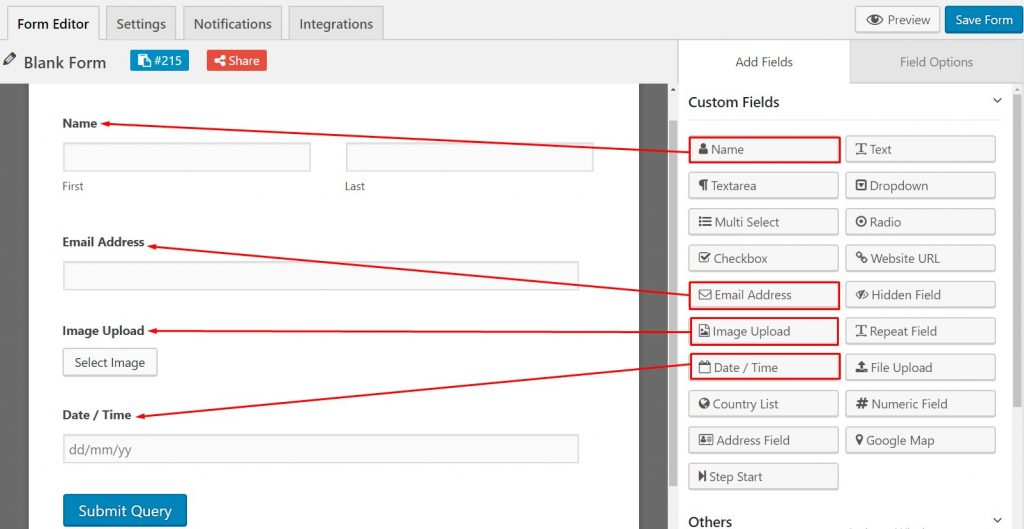Viewport: 1024px width, 529px height.
Task: Open the Field Options tab
Action: [936, 62]
